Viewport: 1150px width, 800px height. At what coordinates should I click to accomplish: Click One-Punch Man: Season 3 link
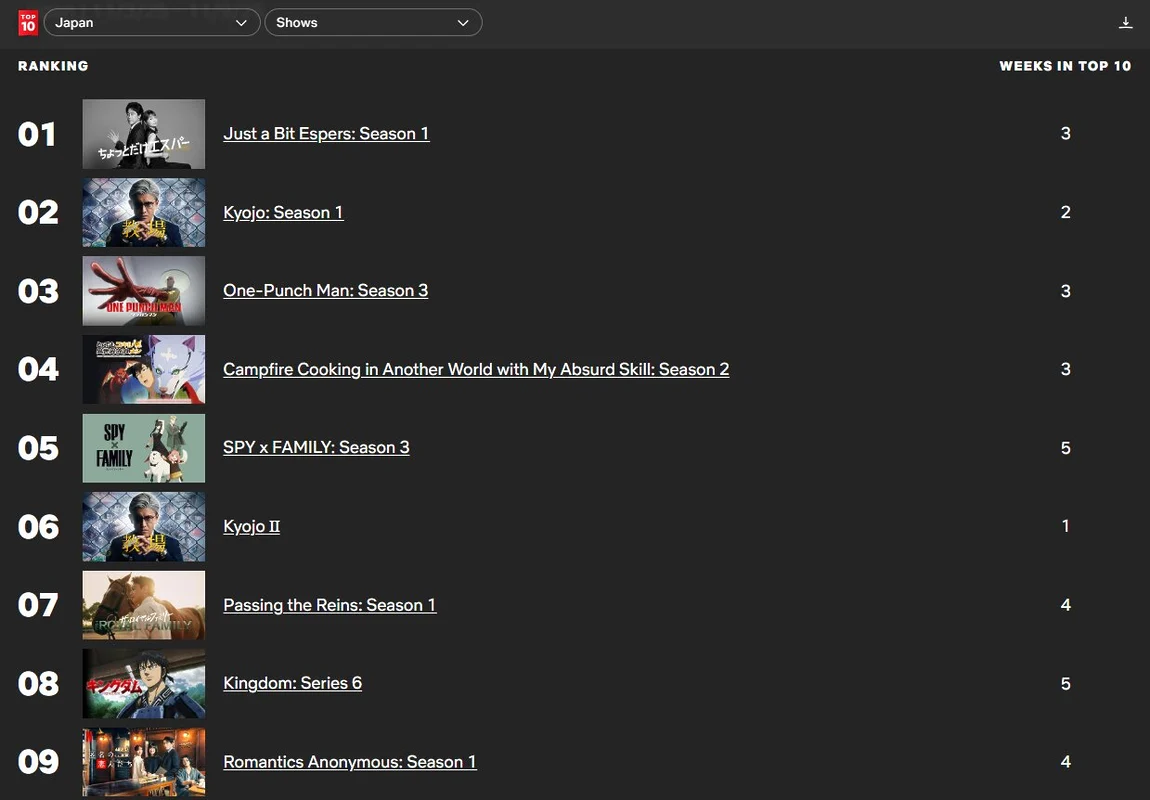pyautogui.click(x=325, y=291)
